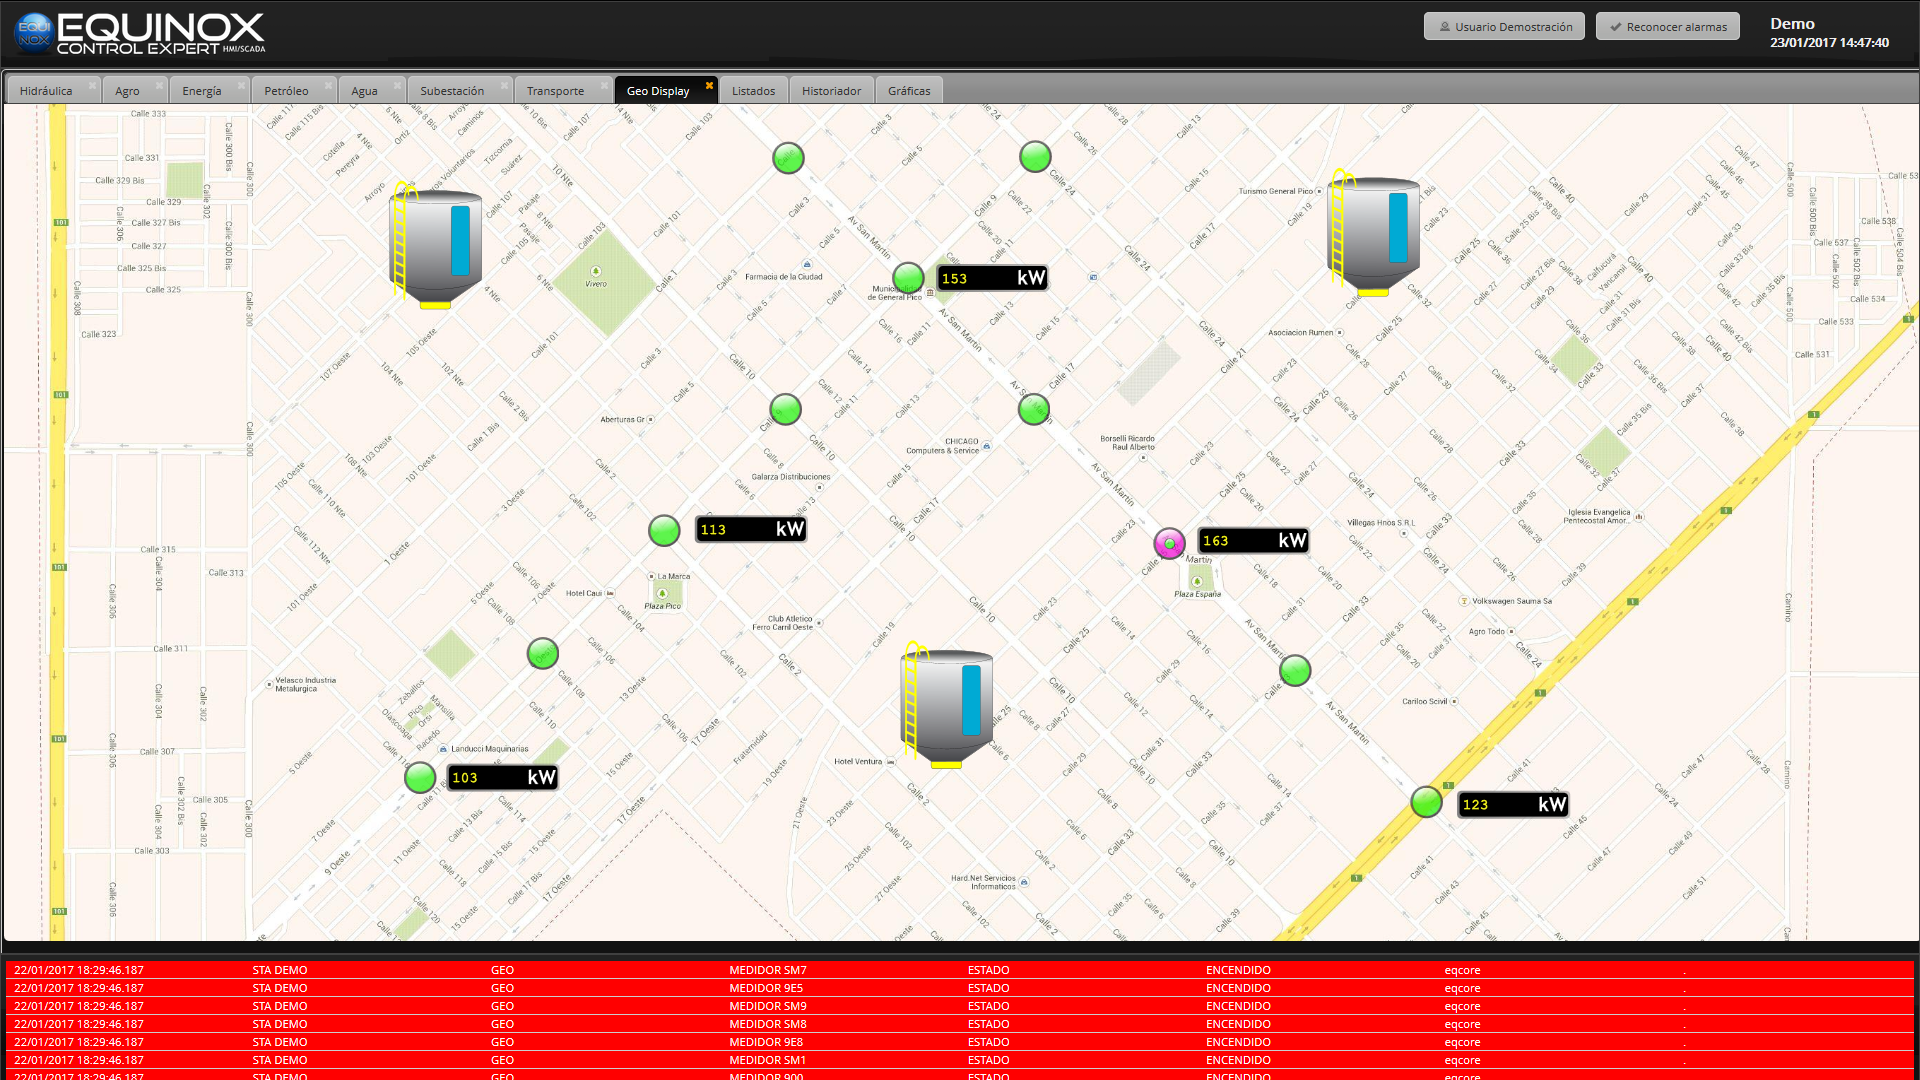1920x1080 pixels.
Task: Click the green meter marker beside 113 kW
Action: pos(664,530)
